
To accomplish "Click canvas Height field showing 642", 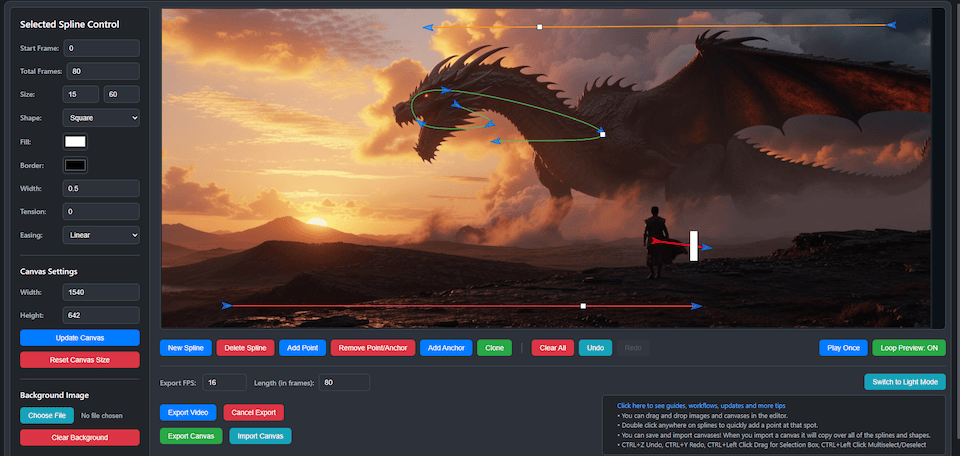I will tap(101, 315).
